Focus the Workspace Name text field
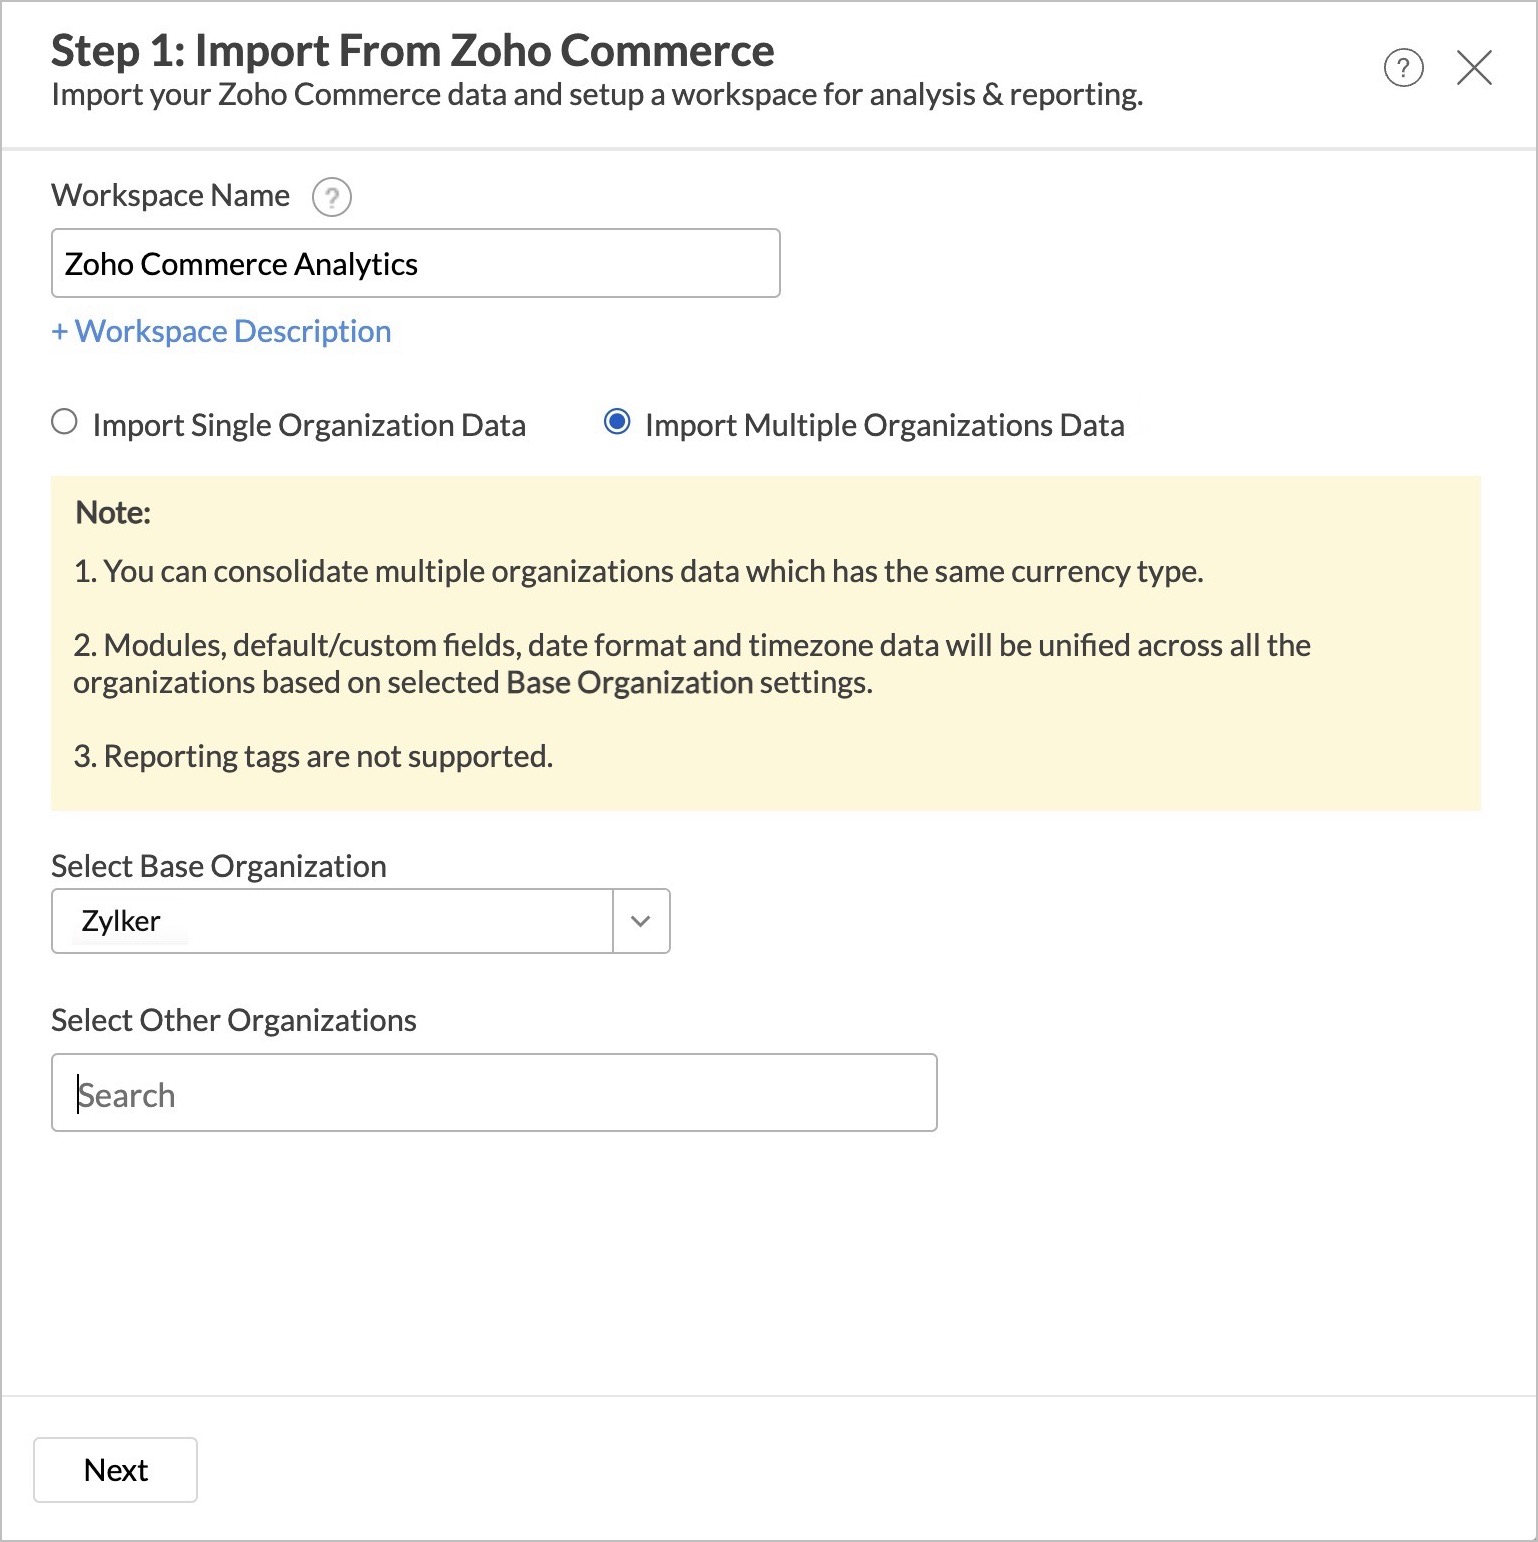The width and height of the screenshot is (1538, 1542). click(x=415, y=264)
